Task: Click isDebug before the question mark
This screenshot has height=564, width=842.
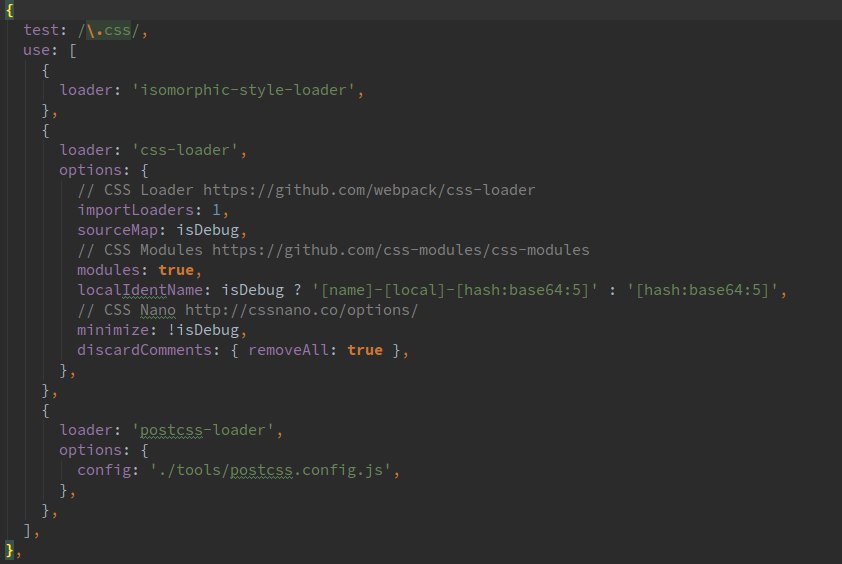Action: (252, 290)
